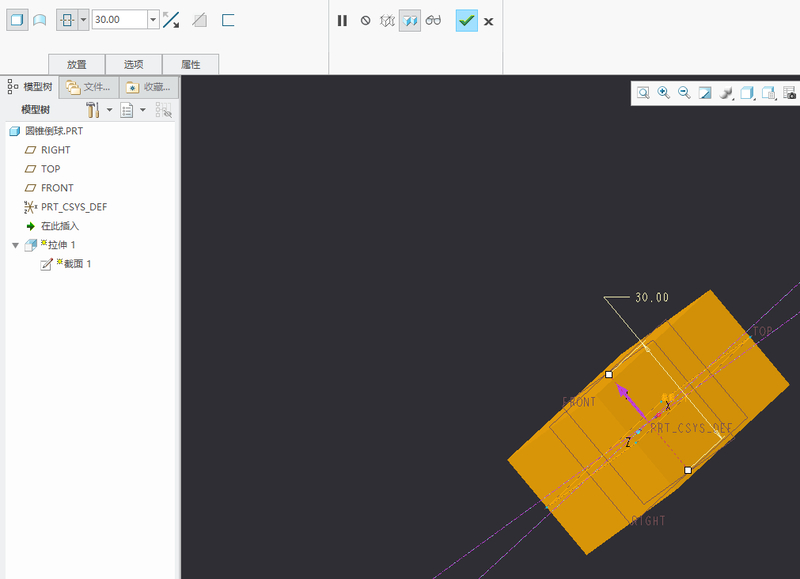Pause the extrude tool
The width and height of the screenshot is (800, 579).
pos(342,20)
